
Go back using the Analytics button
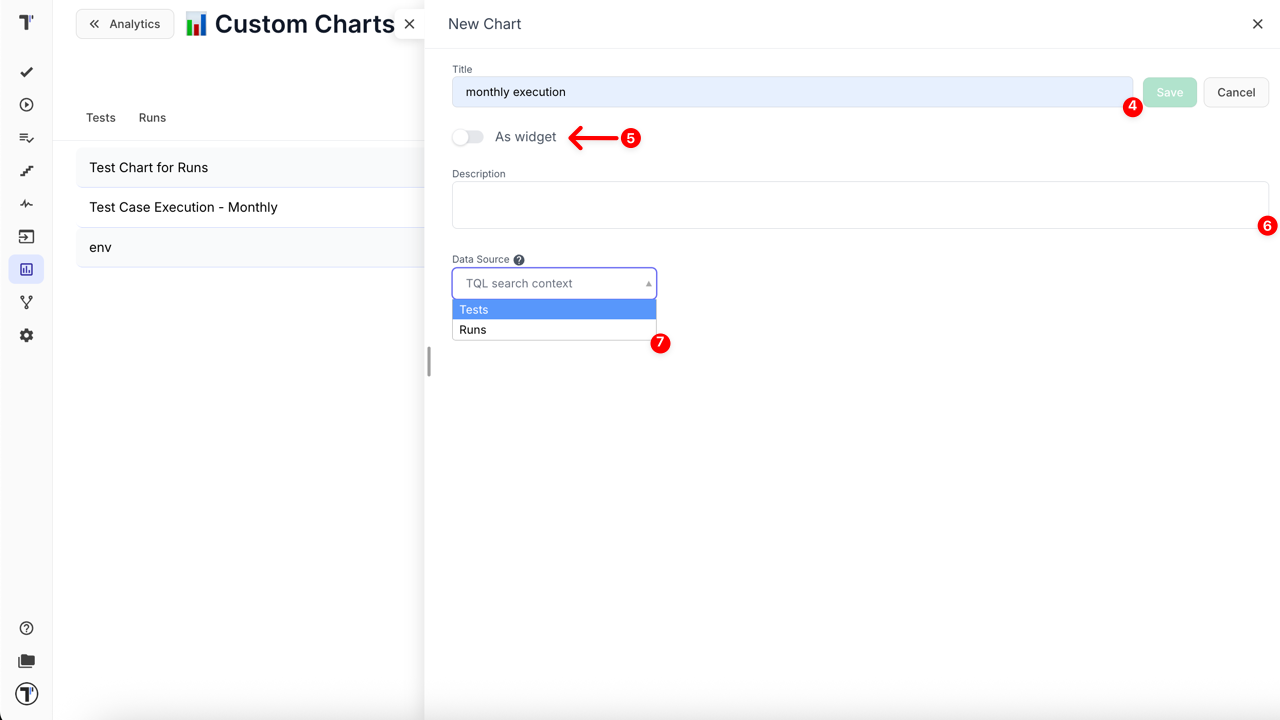125,24
